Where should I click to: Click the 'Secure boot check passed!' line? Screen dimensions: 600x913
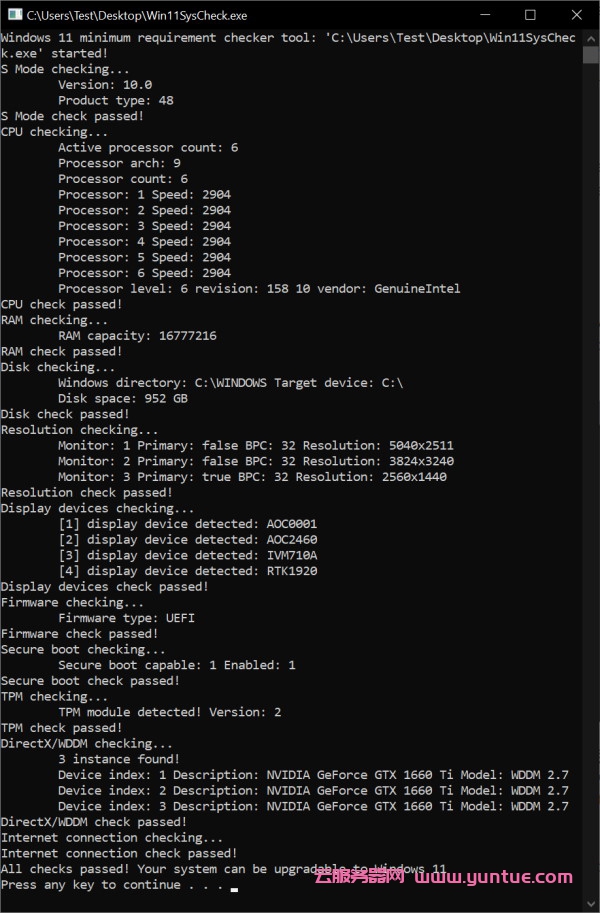pyautogui.click(x=90, y=681)
